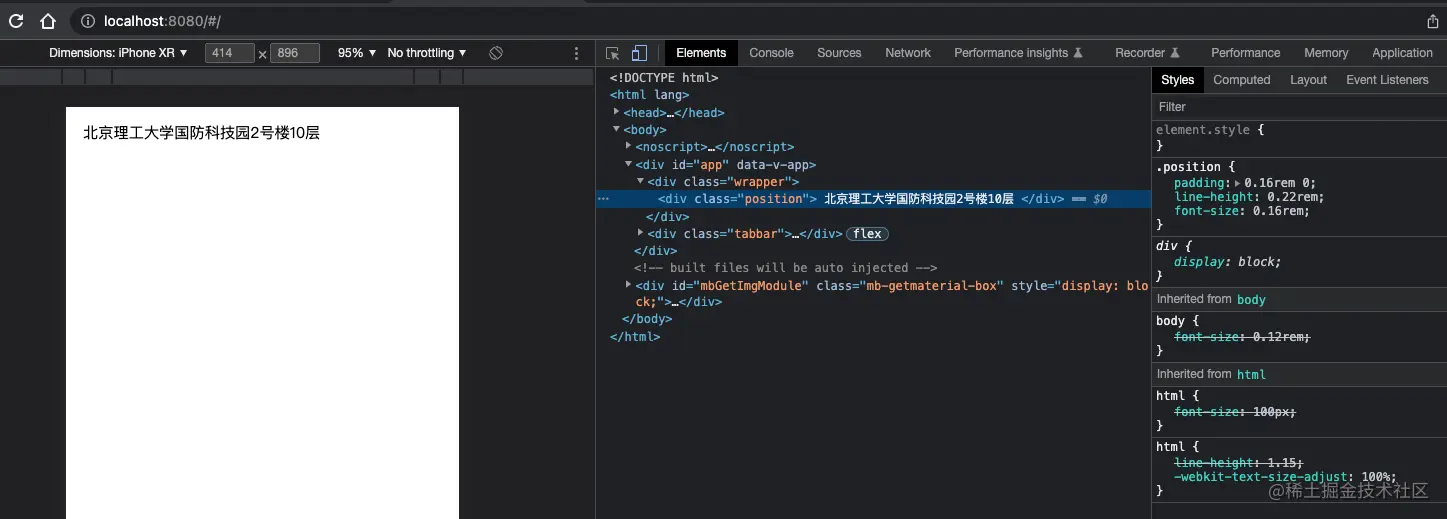Viewport: 1447px width, 519px height.
Task: Expand the div class="tabbar" node
Action: click(x=640, y=233)
